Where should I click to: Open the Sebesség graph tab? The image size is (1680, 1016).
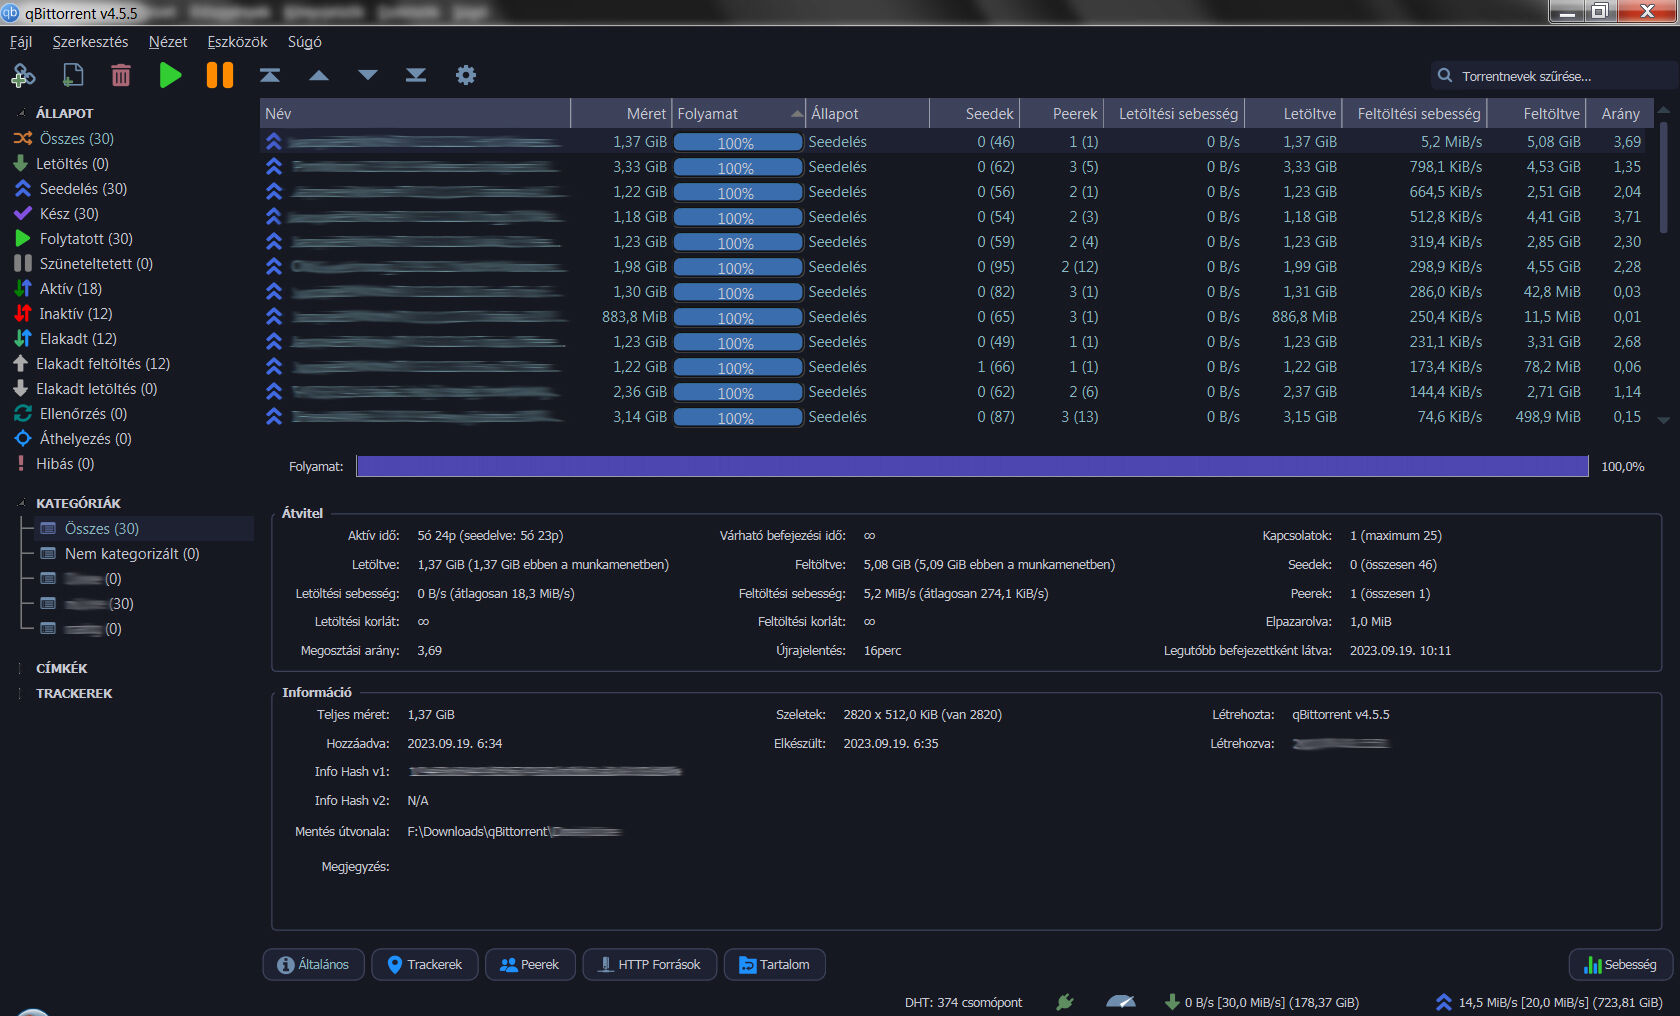(x=1621, y=965)
